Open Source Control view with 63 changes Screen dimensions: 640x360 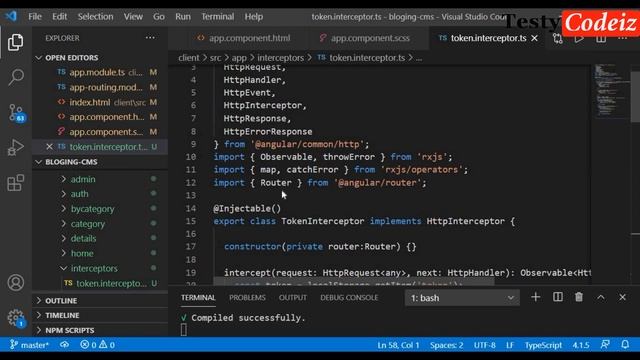pyautogui.click(x=16, y=113)
